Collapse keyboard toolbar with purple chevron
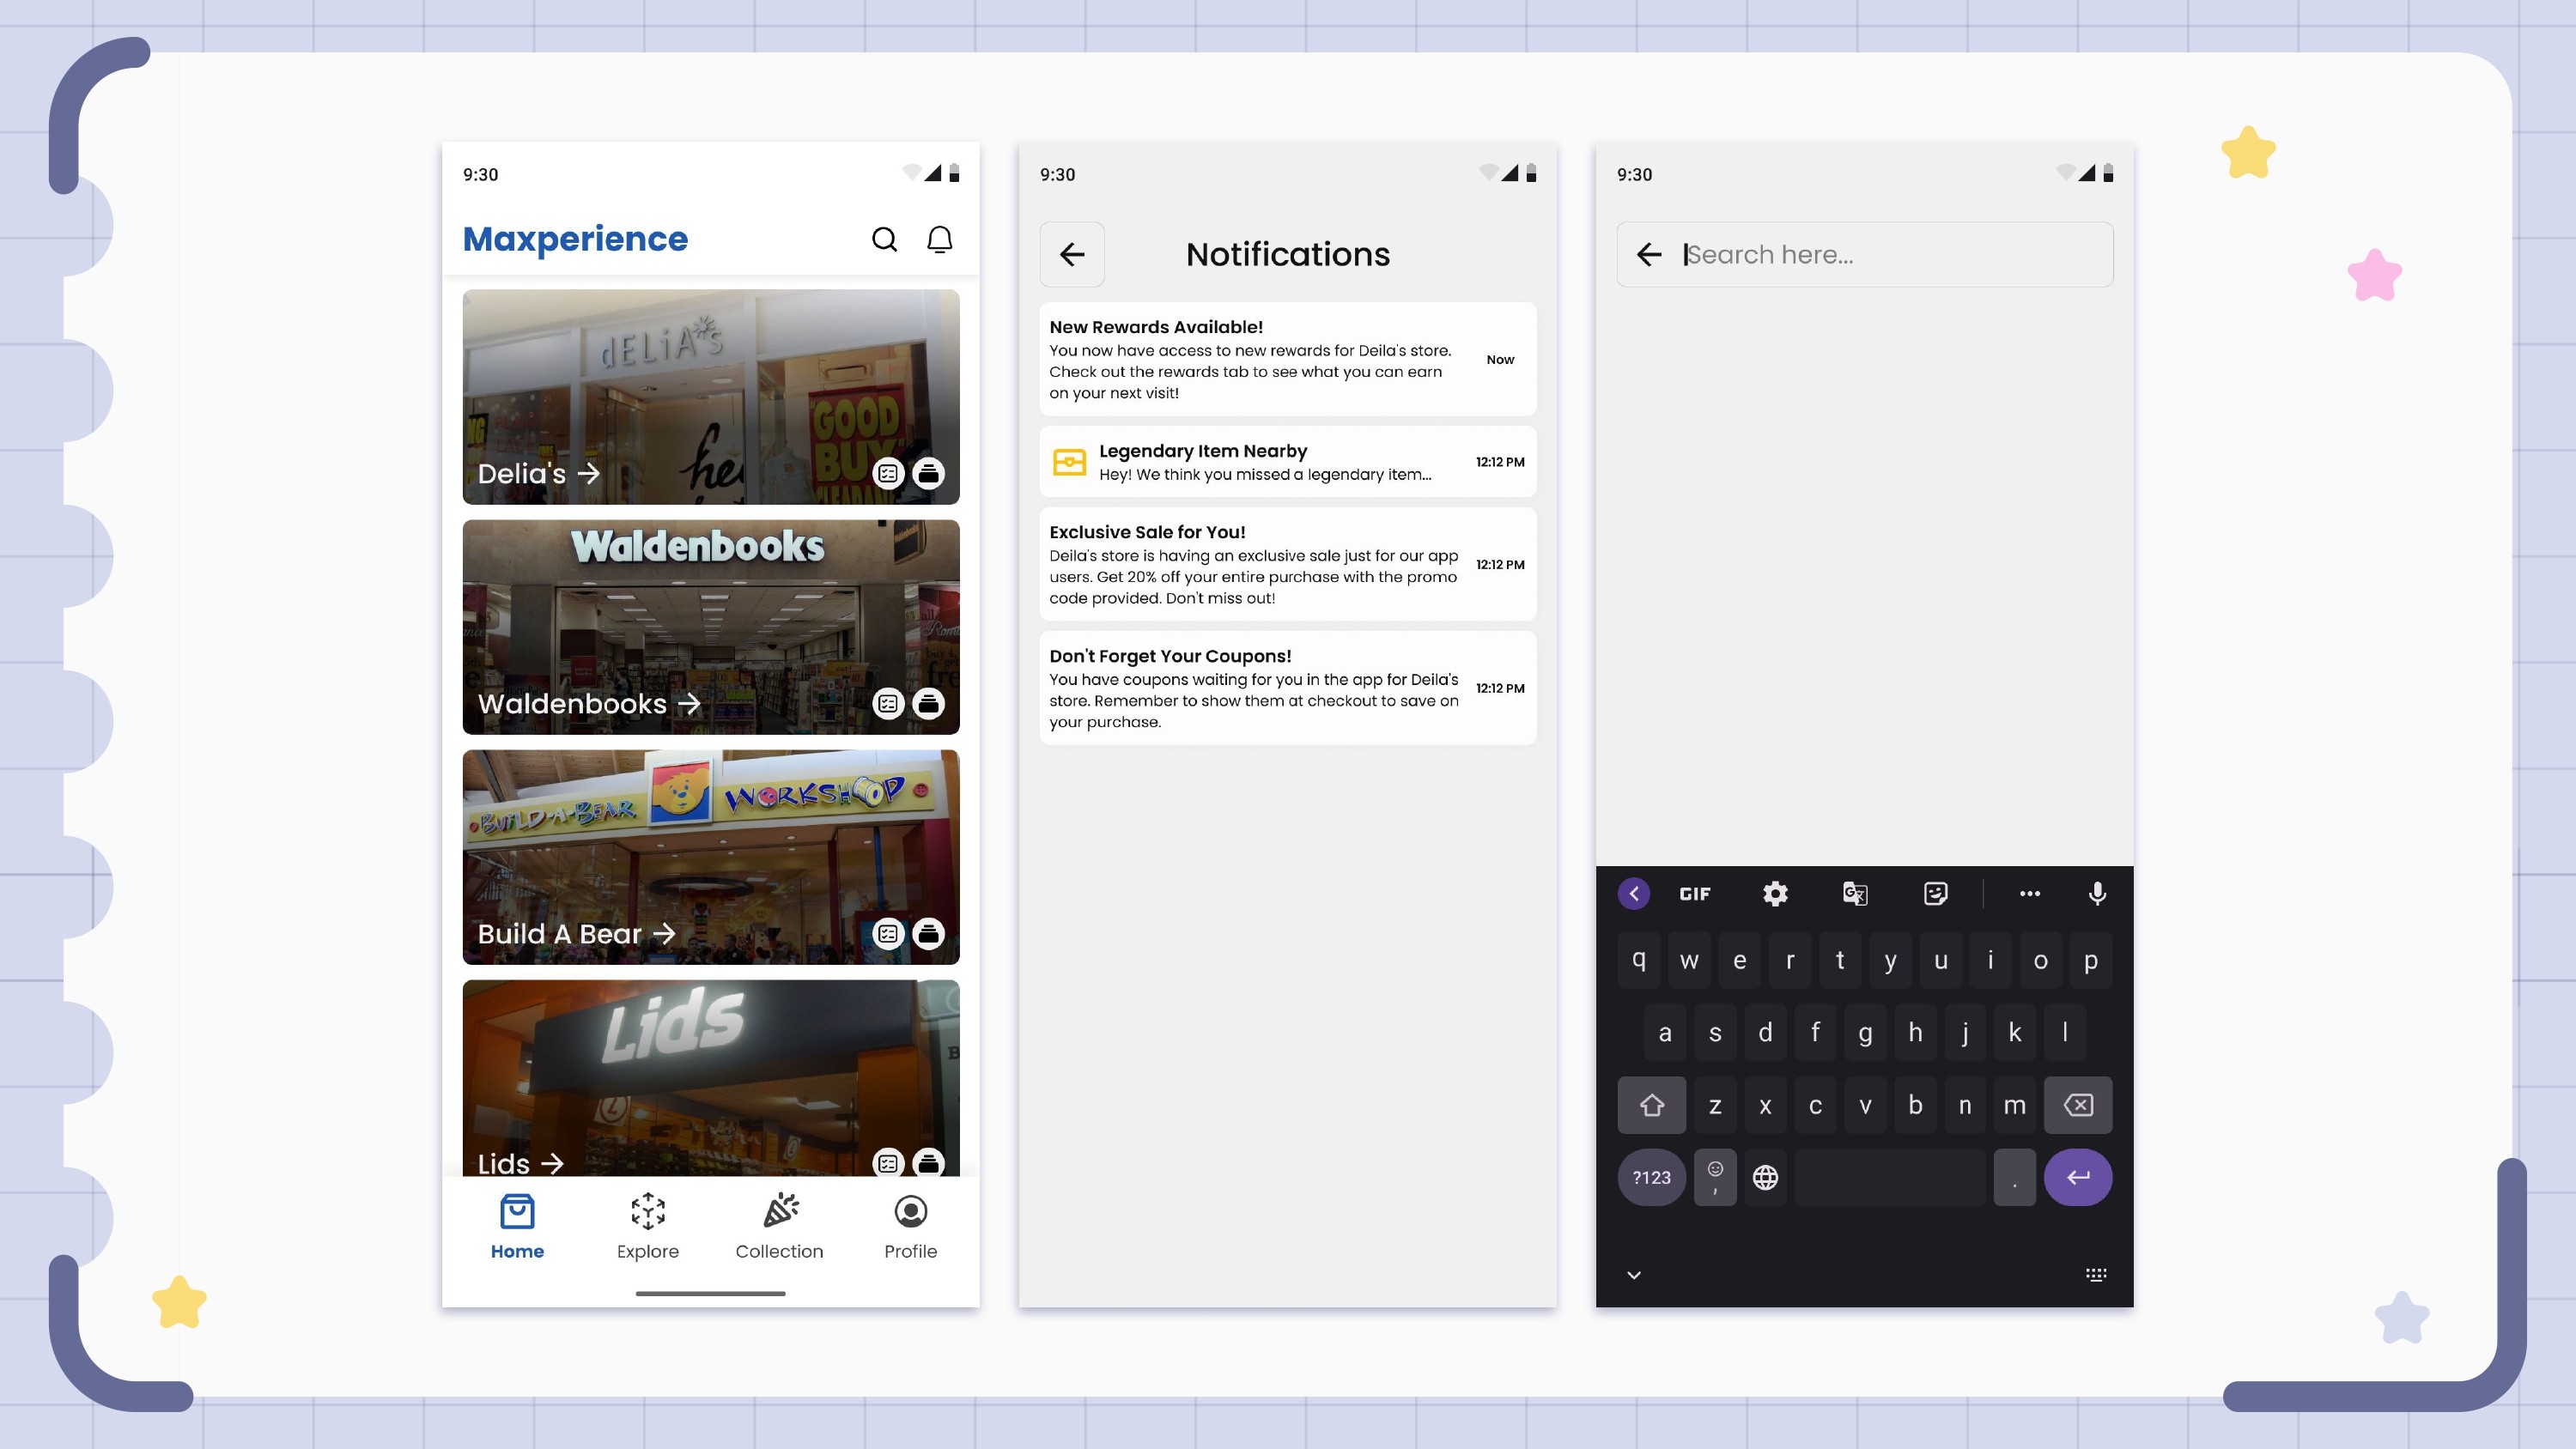2576x1449 pixels. point(1634,893)
